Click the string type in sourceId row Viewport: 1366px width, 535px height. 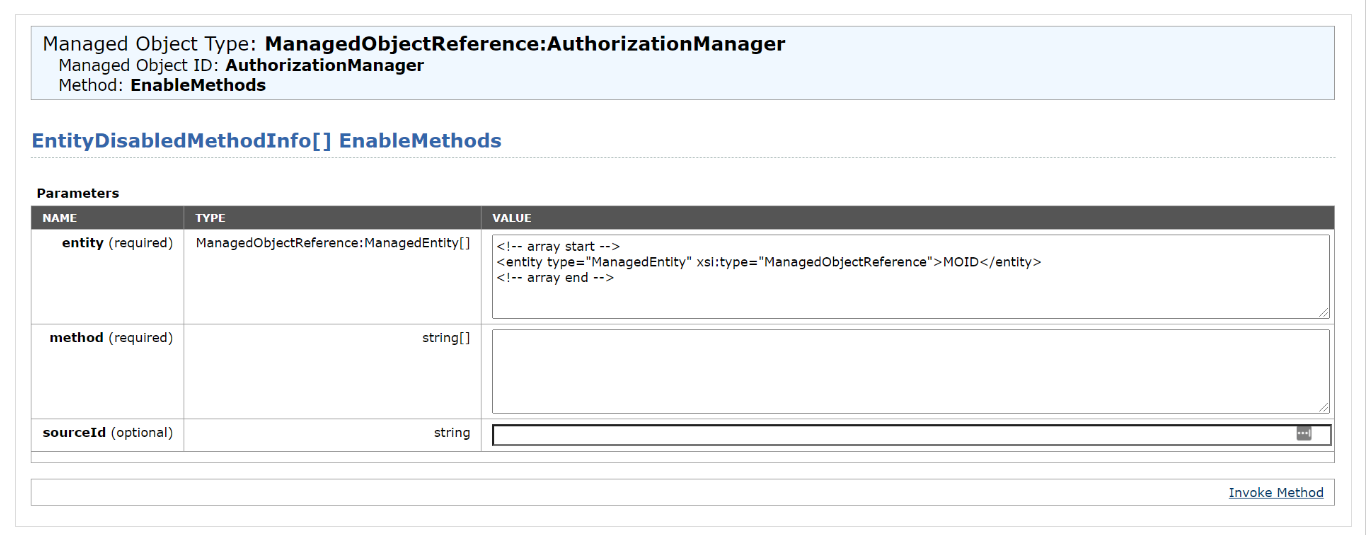[452, 433]
